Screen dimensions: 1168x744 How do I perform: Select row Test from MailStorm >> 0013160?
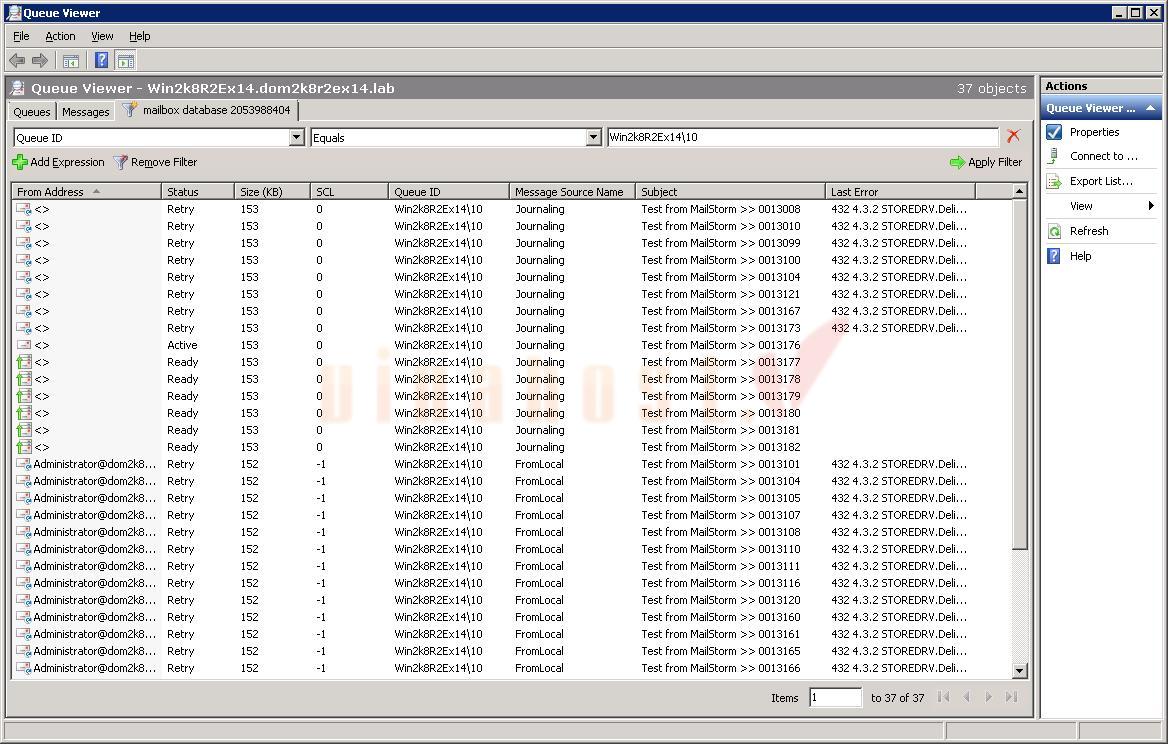coord(512,617)
